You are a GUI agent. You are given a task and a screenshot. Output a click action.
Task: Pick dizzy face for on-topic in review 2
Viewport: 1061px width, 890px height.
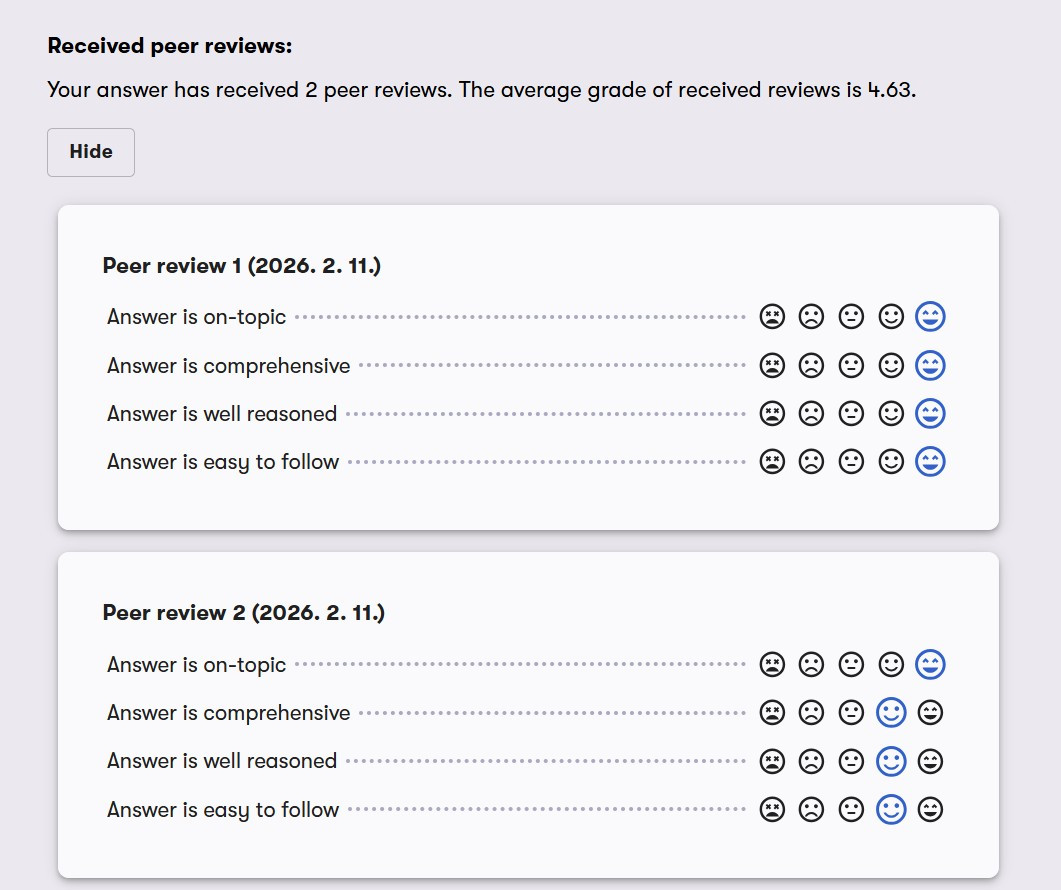point(772,664)
